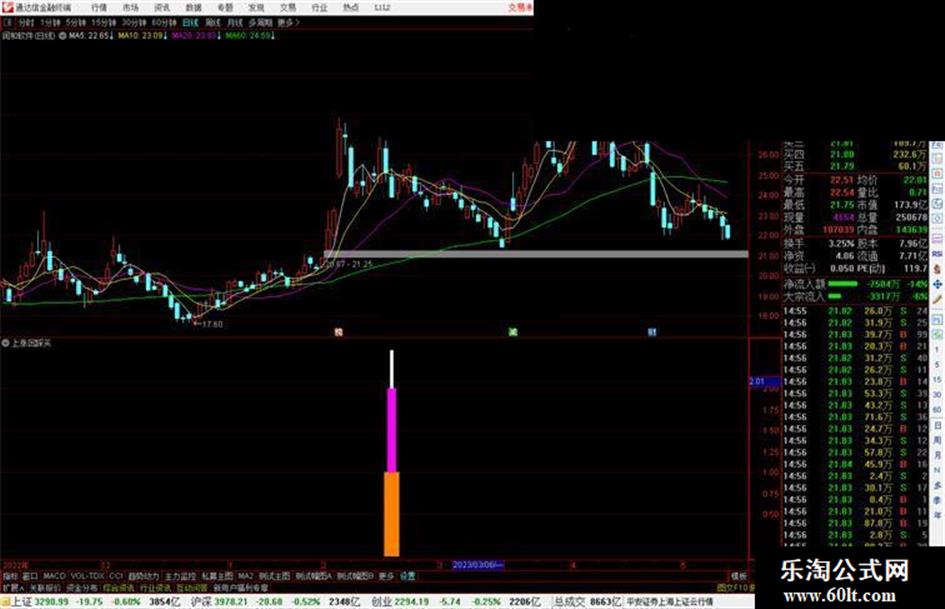
Task: Click the round icon beside main chart title
Action: (63, 36)
